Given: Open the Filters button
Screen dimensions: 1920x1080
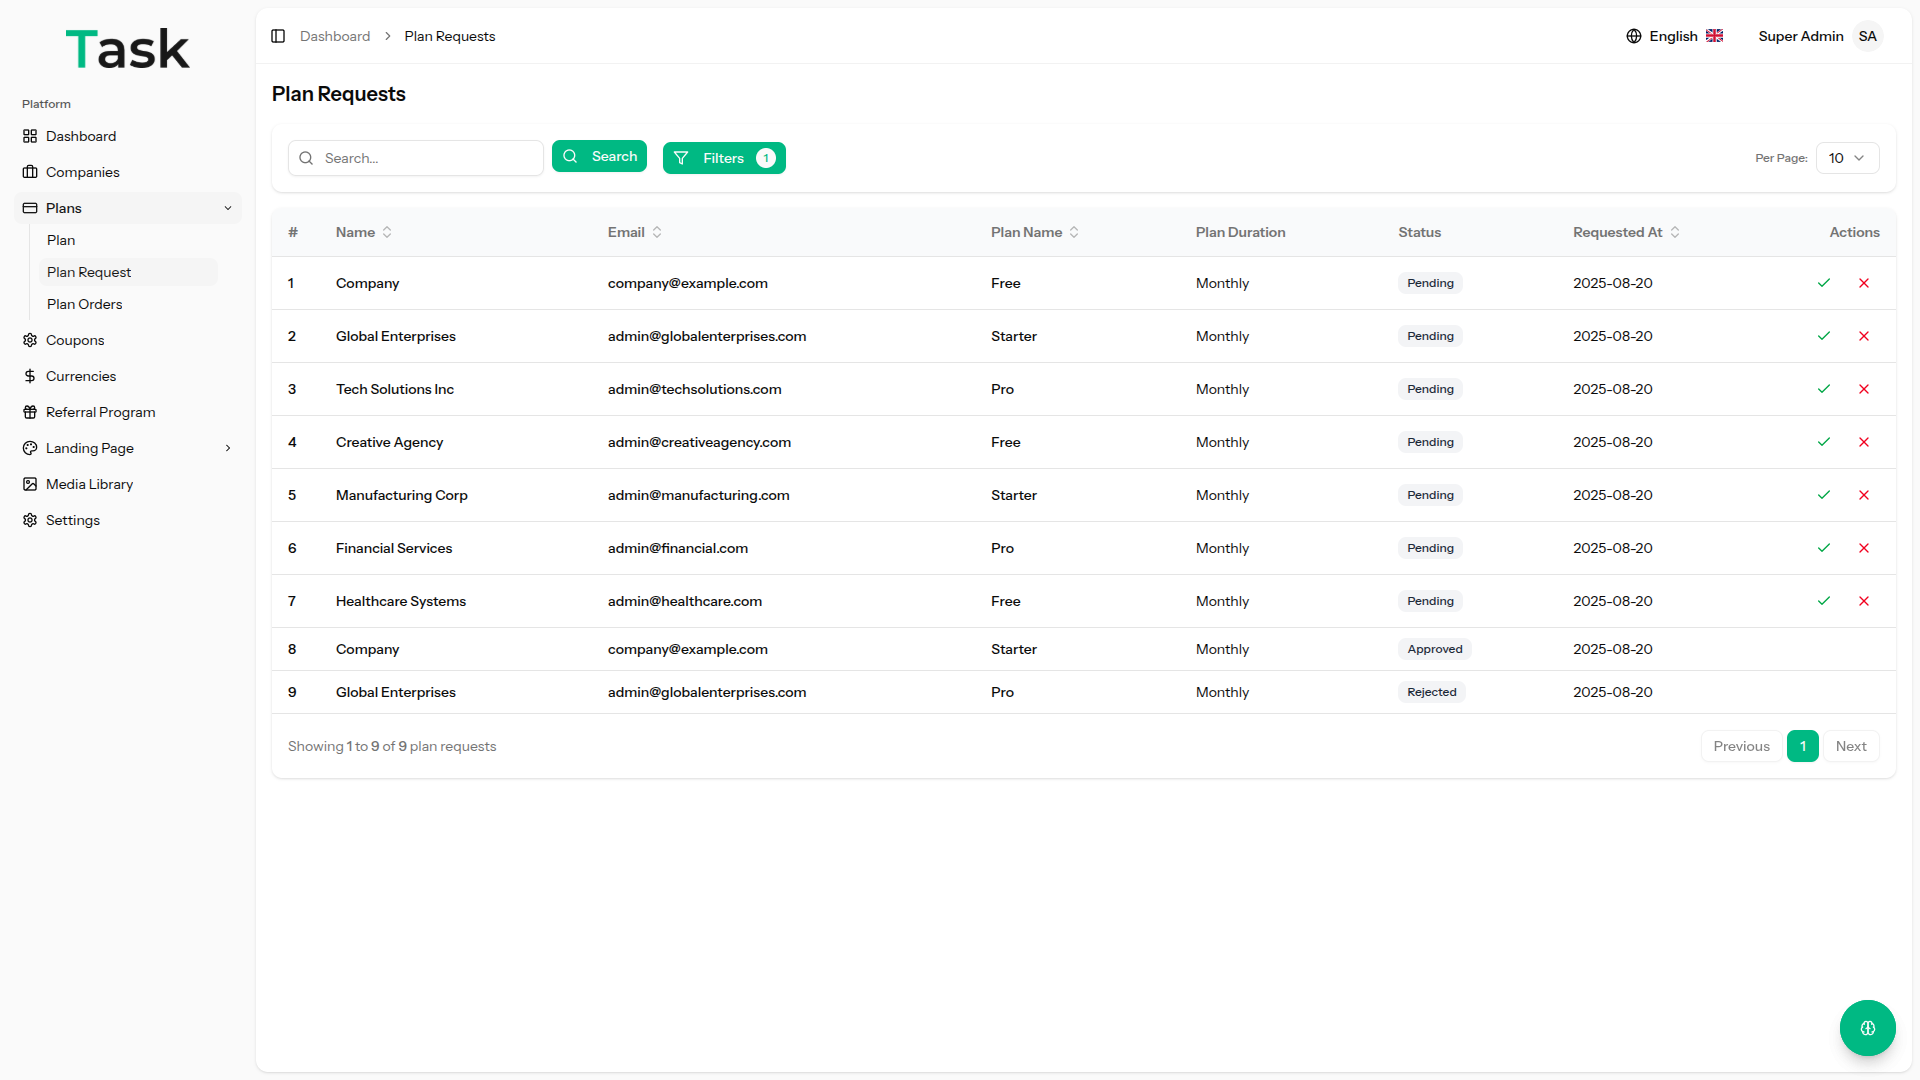Looking at the screenshot, I should (x=724, y=158).
